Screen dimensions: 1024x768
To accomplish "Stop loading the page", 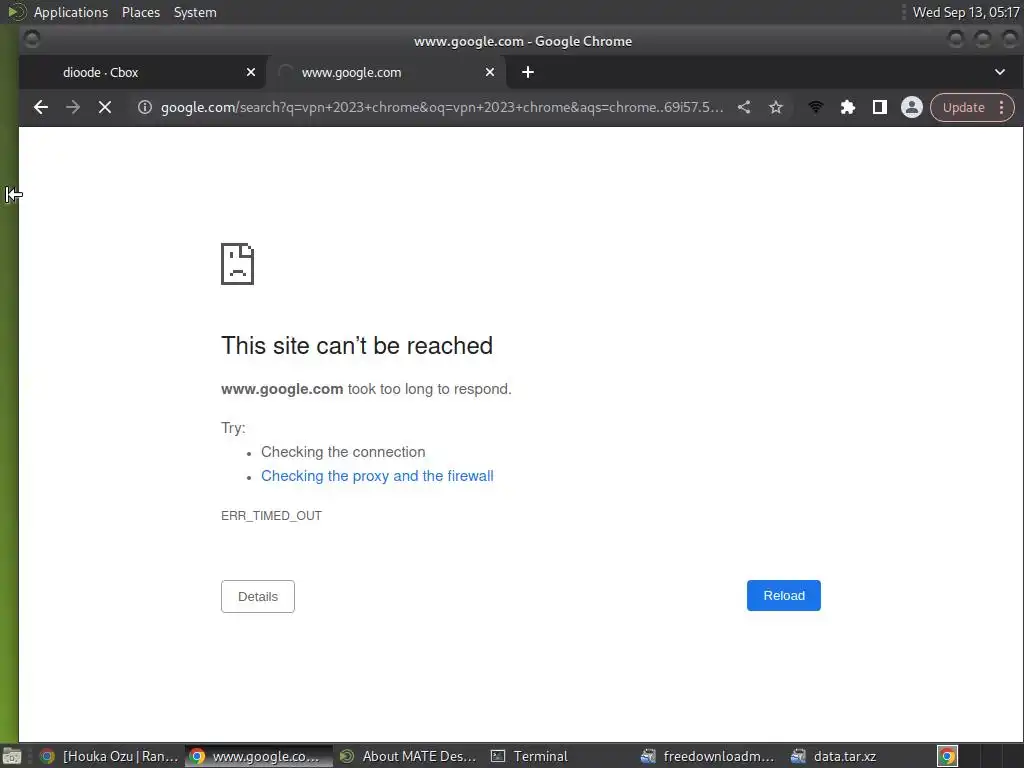I will [x=104, y=107].
